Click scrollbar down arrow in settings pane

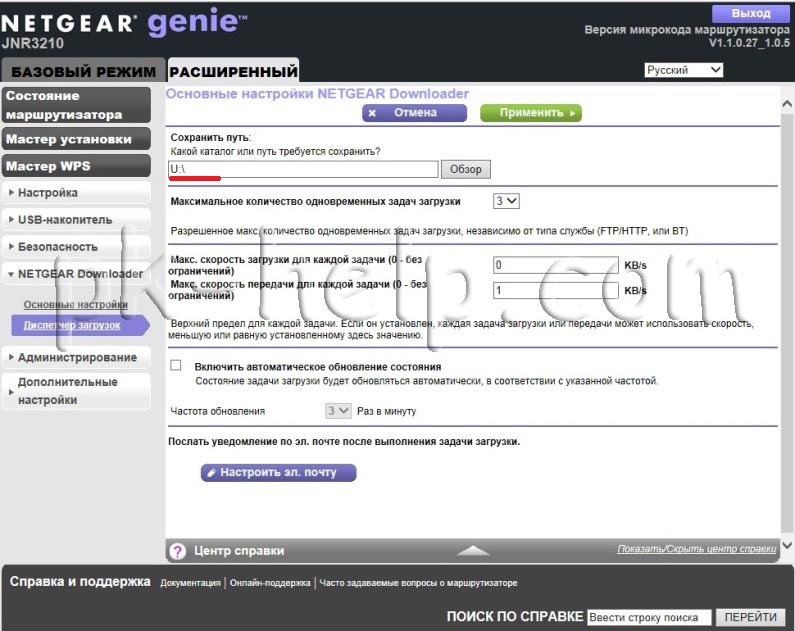787,545
